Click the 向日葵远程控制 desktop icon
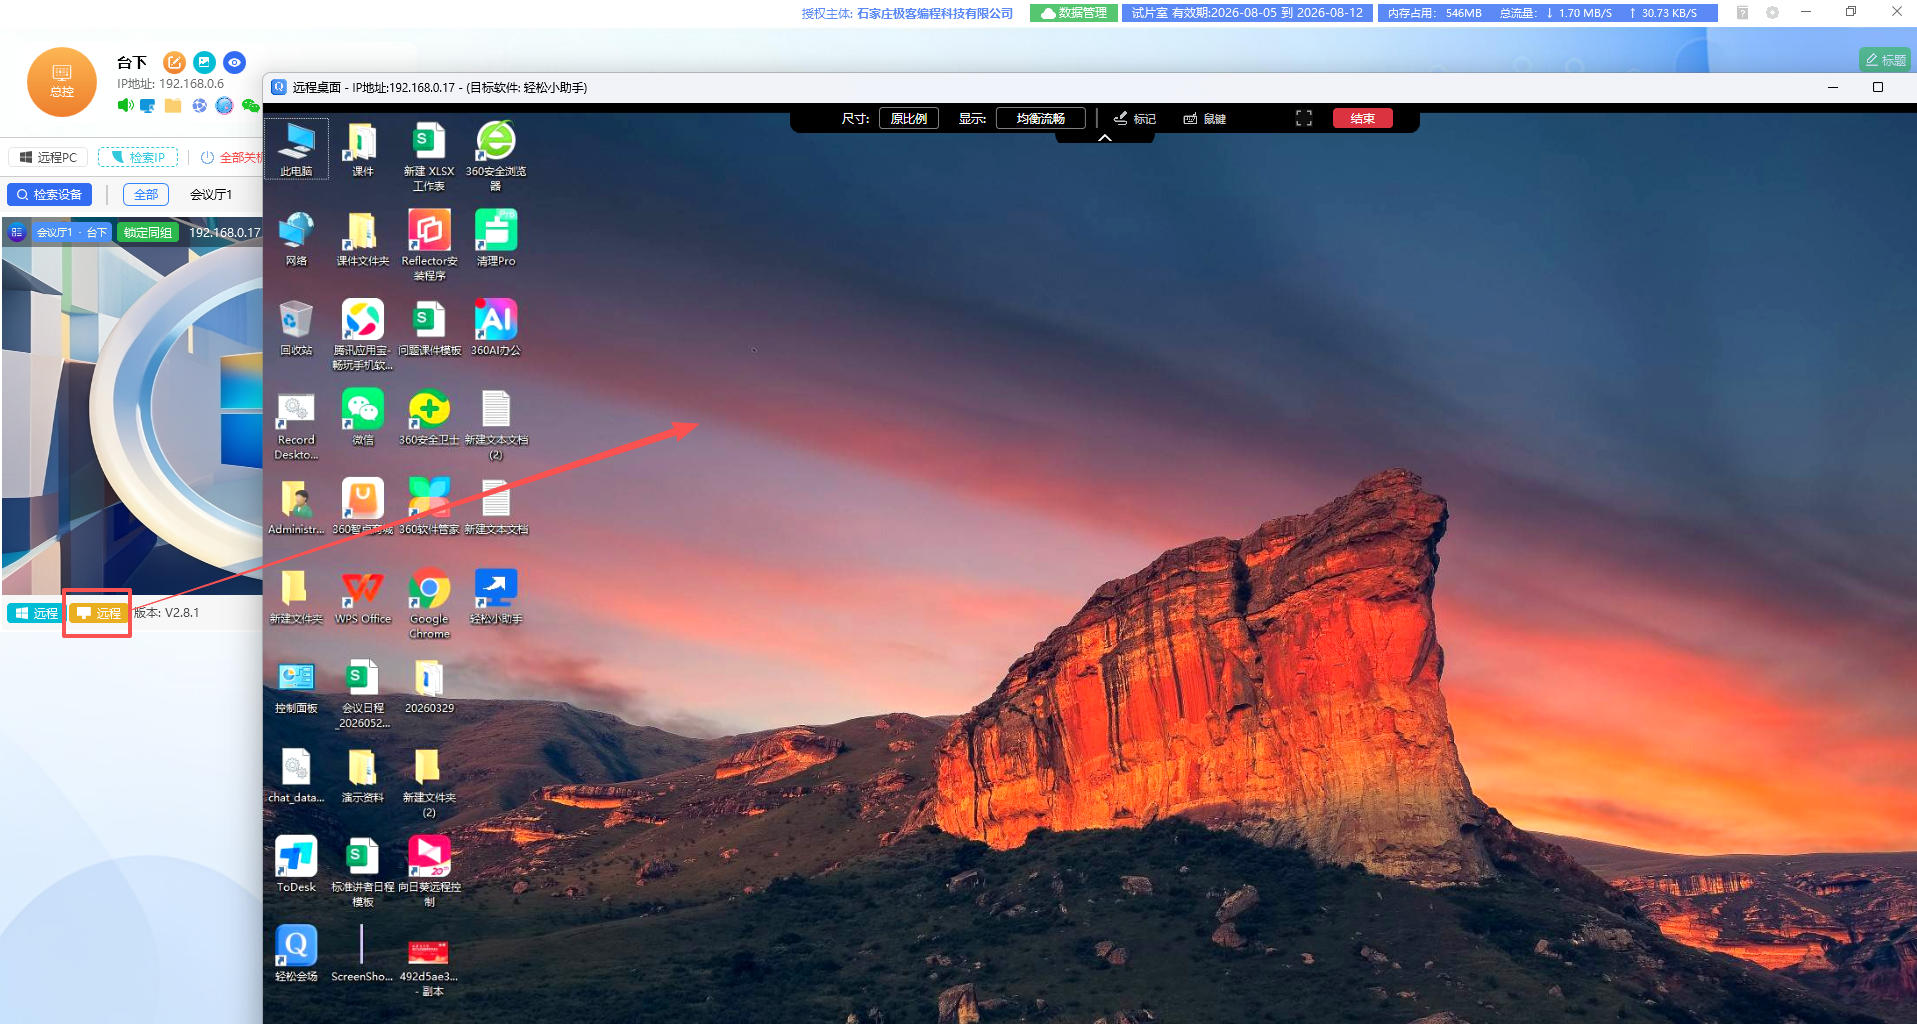The height and width of the screenshot is (1024, 1917). (429, 871)
